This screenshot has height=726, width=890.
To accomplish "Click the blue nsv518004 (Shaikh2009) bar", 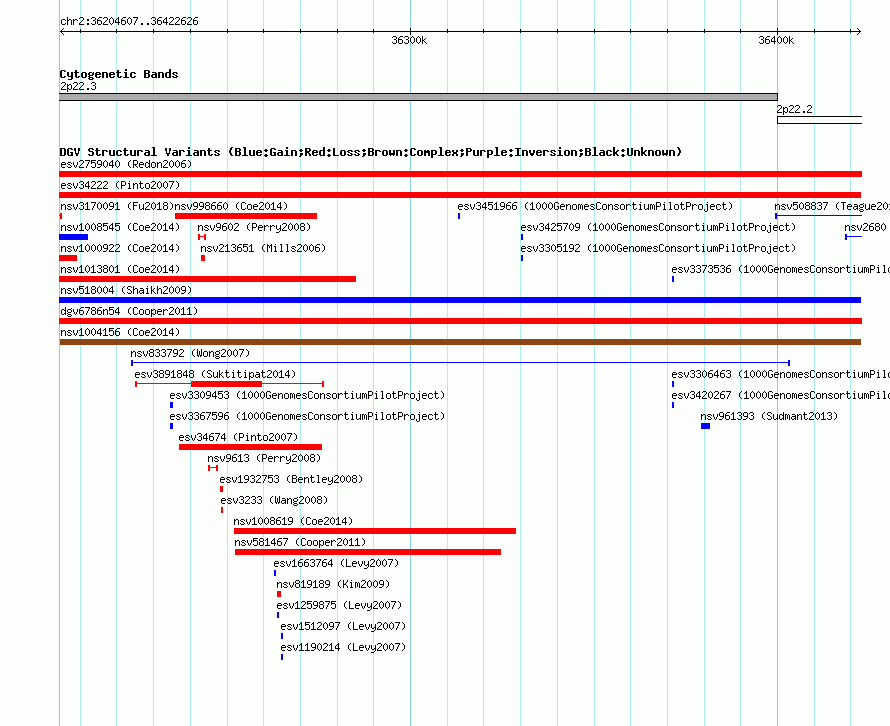I will 460,300.
